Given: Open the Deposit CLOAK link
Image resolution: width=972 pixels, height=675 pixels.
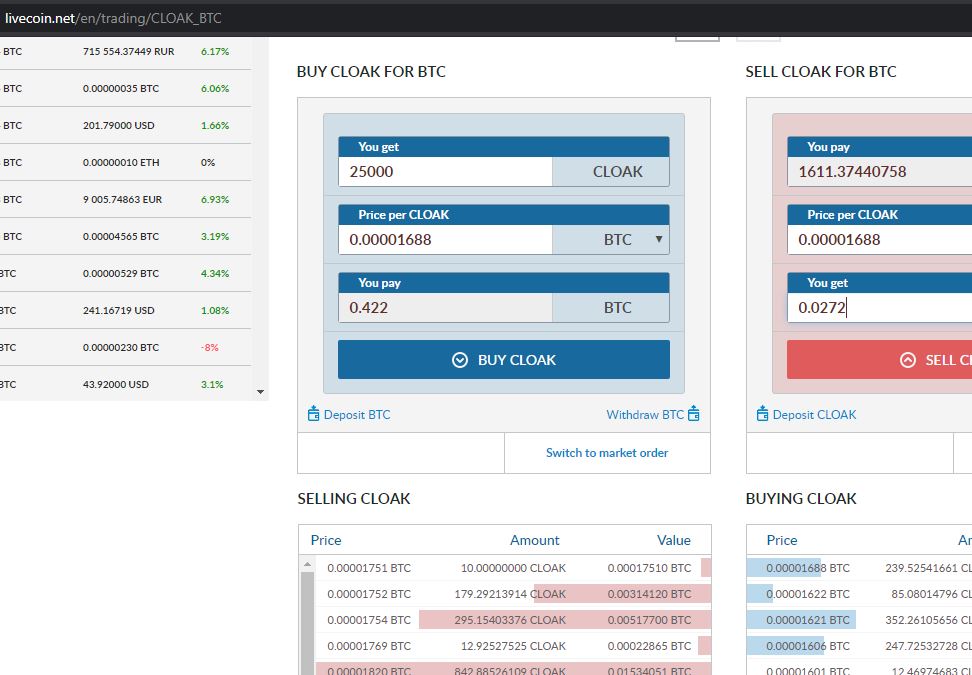Looking at the screenshot, I should (x=806, y=414).
